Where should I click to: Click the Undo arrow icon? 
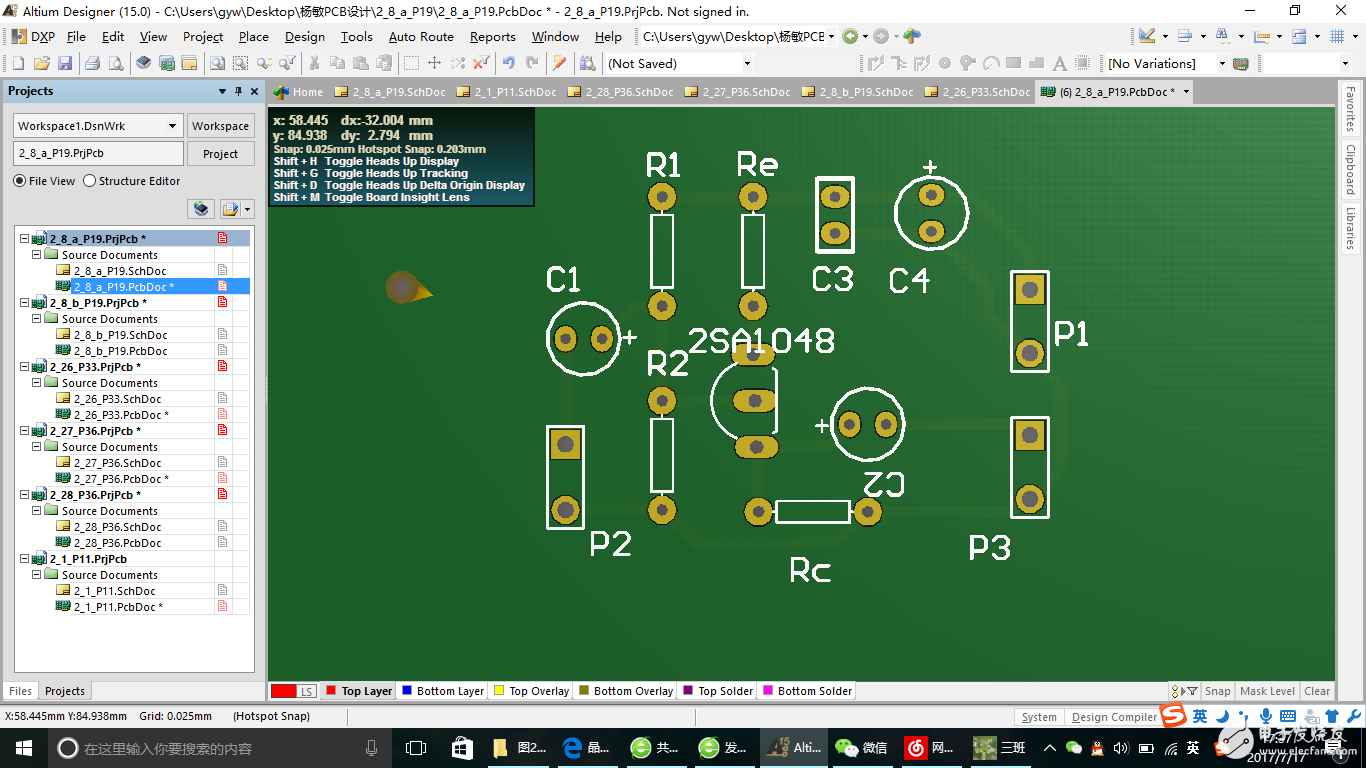click(509, 63)
